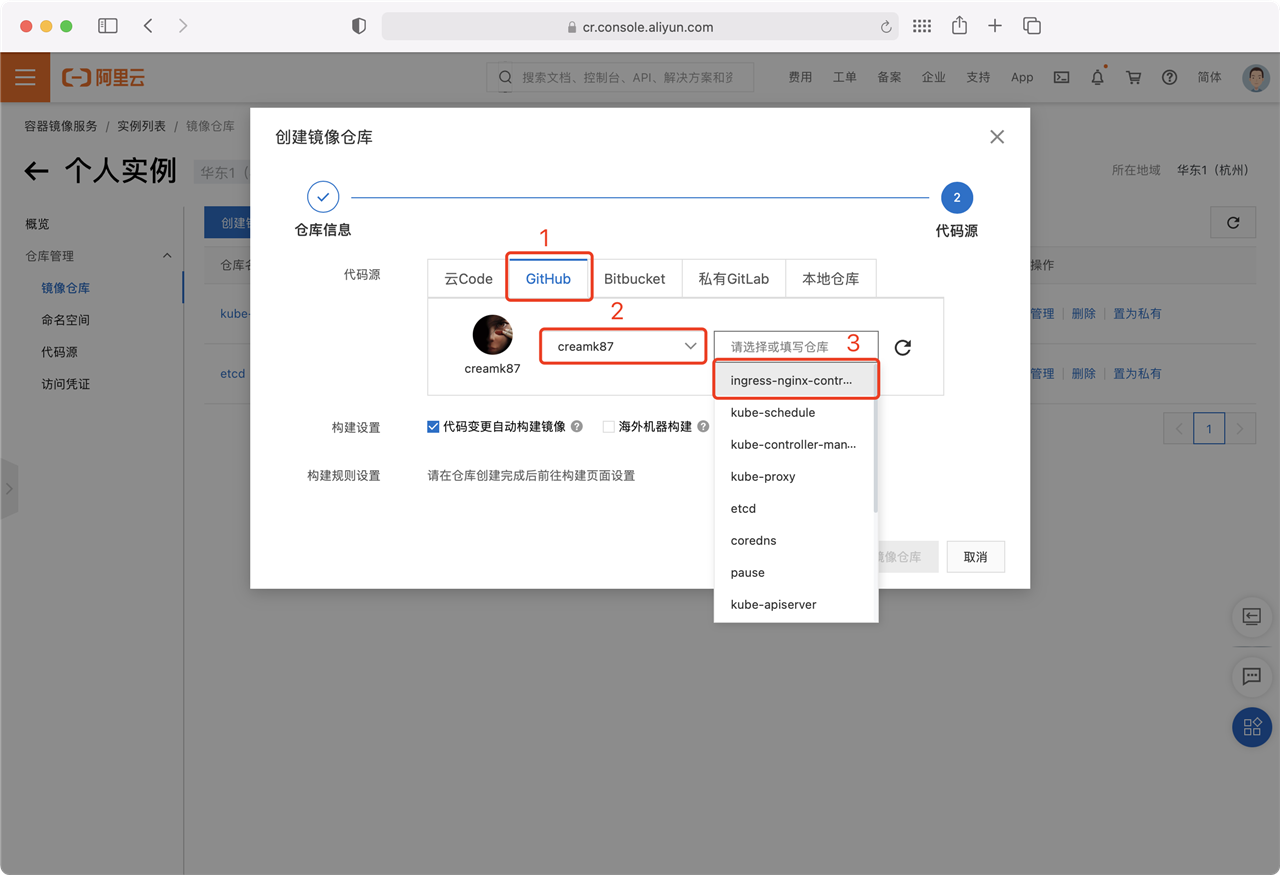Toggle 代码变更自动构建镜像 checkbox
This screenshot has width=1280, height=875.
click(433, 426)
